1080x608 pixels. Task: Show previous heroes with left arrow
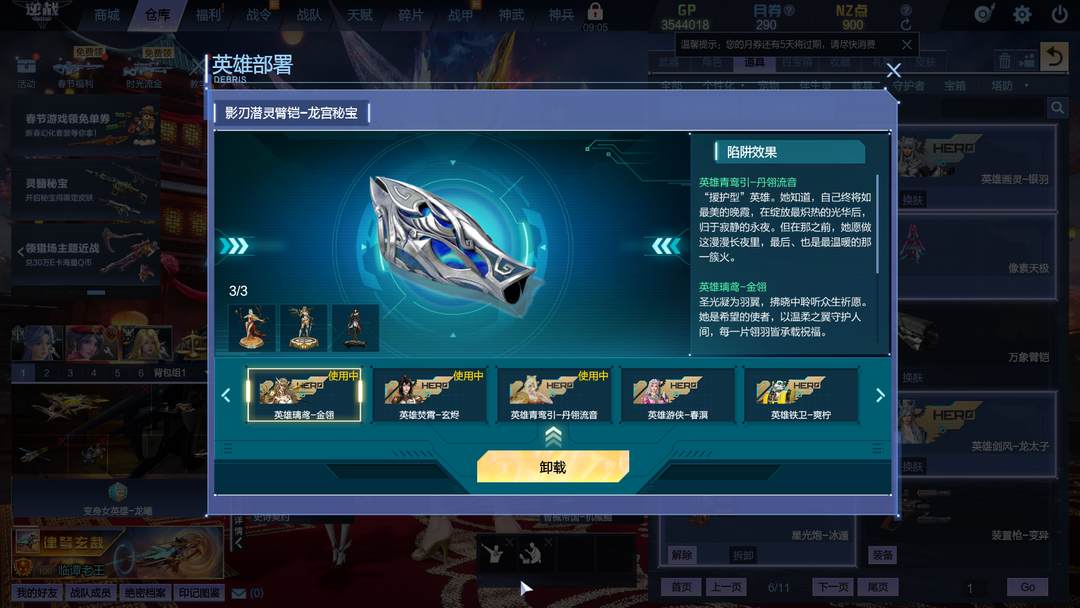(x=226, y=395)
